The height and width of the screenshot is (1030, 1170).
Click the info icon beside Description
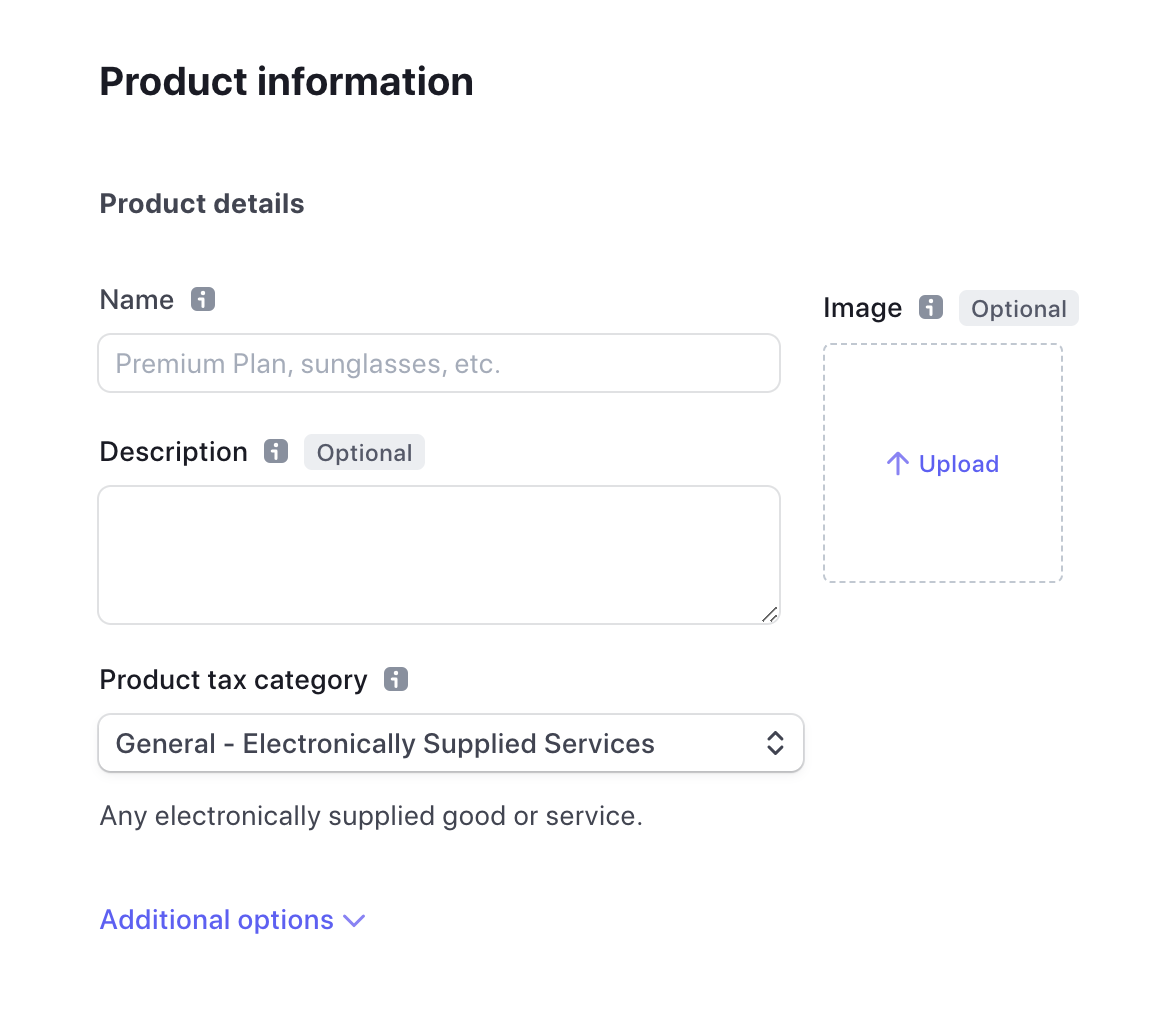coord(276,452)
